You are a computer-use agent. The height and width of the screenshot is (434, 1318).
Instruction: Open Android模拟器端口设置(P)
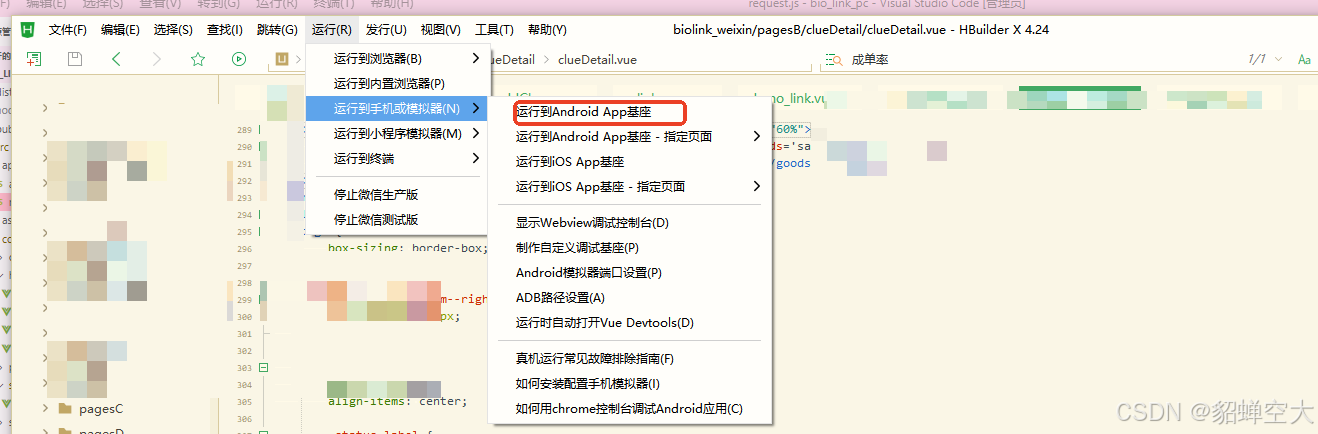(x=629, y=272)
